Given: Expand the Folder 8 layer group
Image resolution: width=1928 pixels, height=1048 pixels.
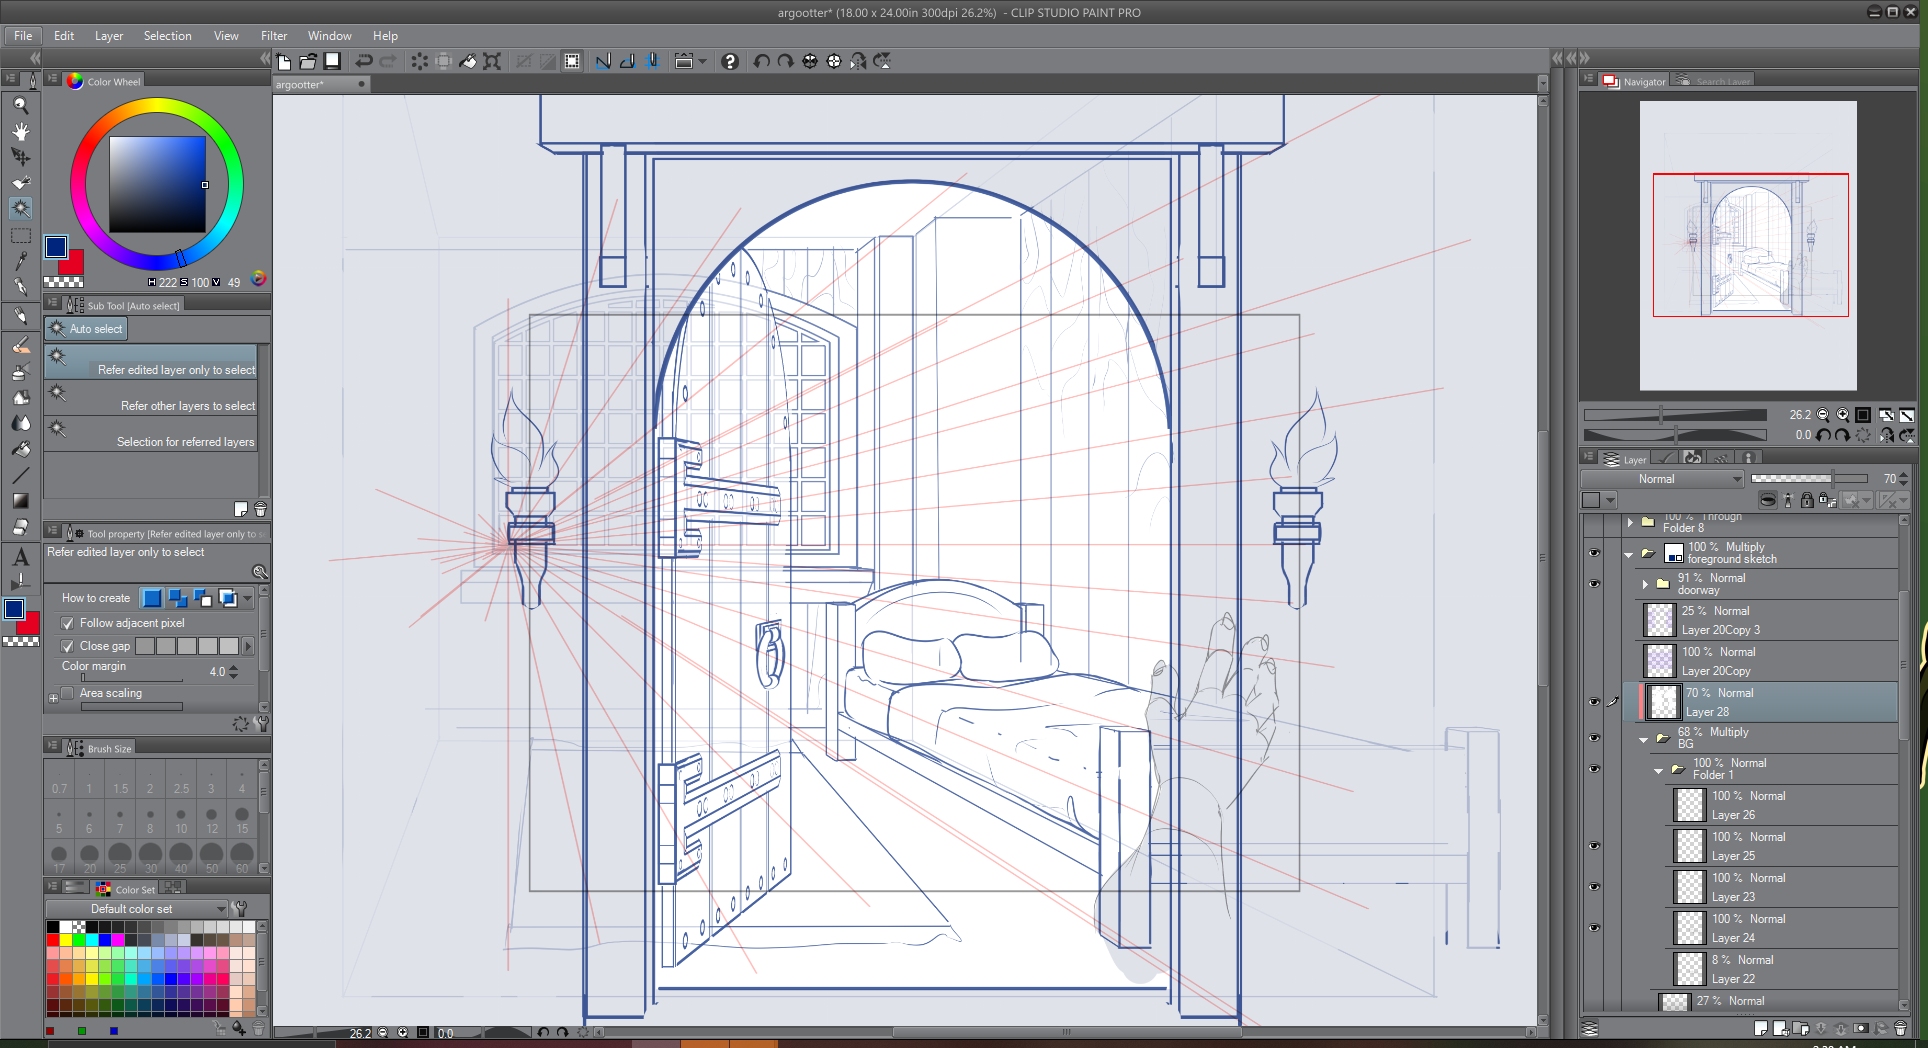Looking at the screenshot, I should coord(1630,522).
